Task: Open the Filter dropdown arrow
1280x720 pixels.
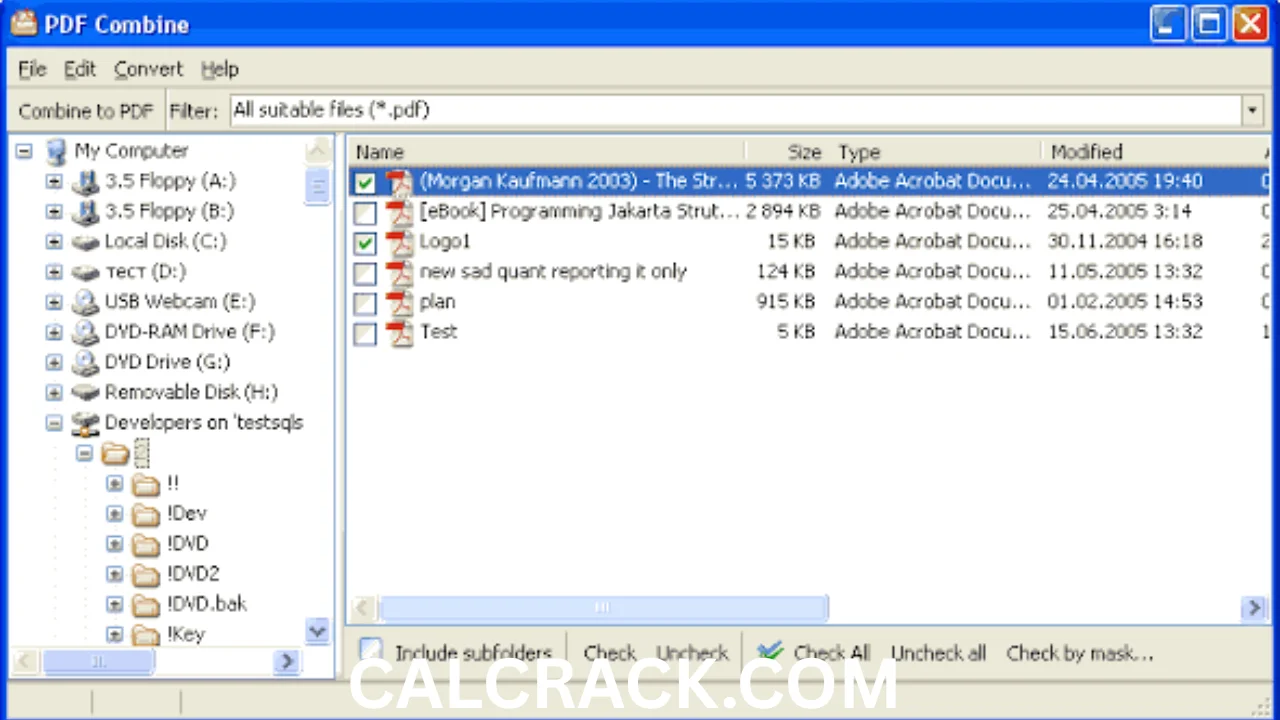Action: (1252, 110)
